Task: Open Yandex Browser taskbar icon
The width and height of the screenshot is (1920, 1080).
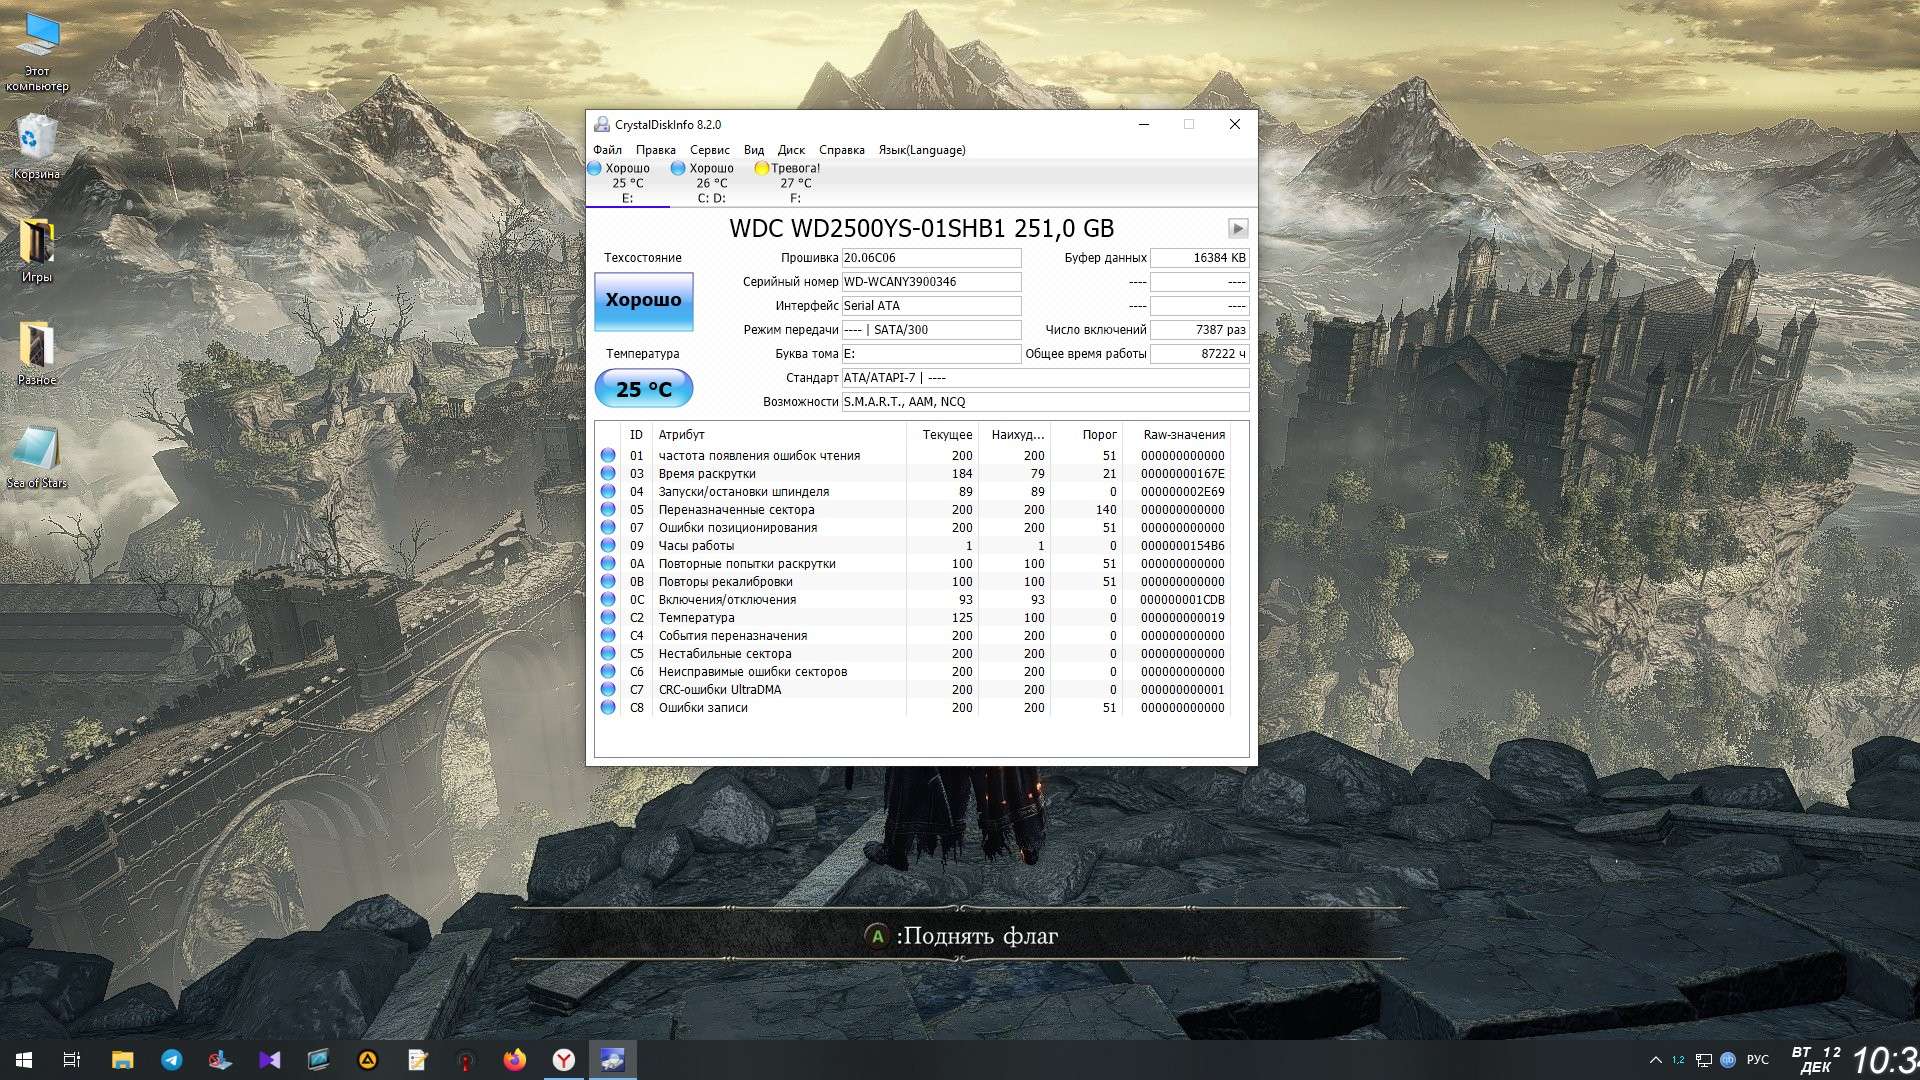Action: click(x=564, y=1060)
